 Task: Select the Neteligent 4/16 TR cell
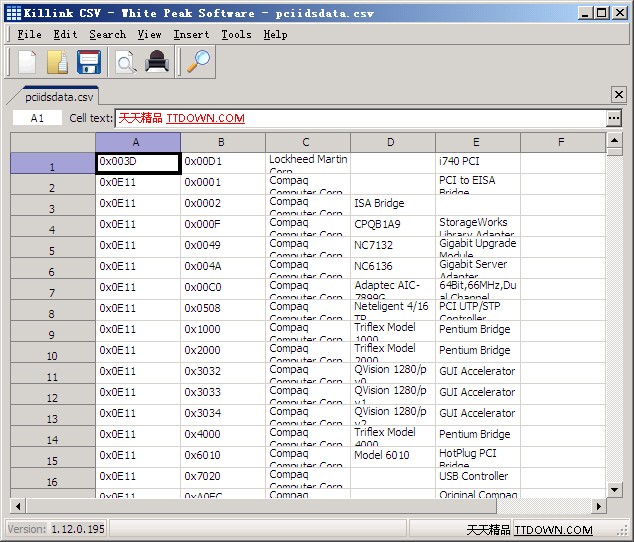pos(393,310)
